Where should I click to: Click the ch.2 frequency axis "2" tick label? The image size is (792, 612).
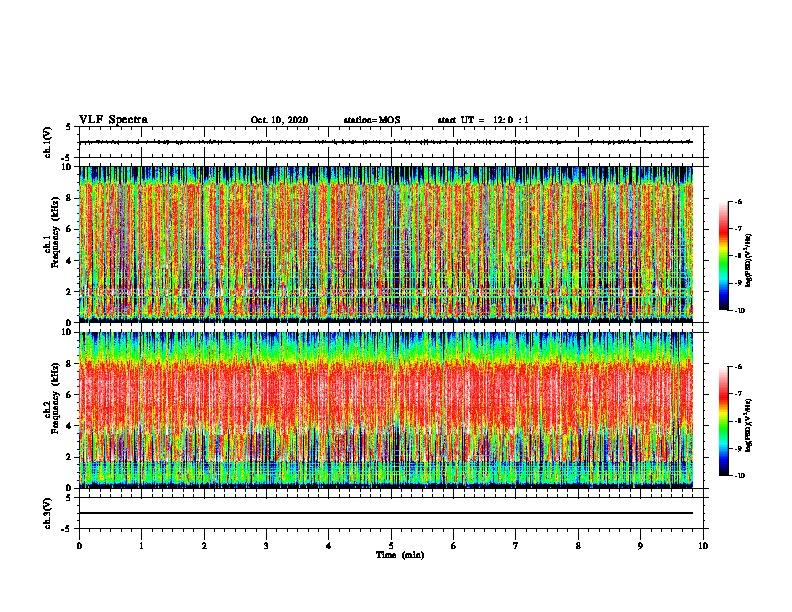coord(68,457)
